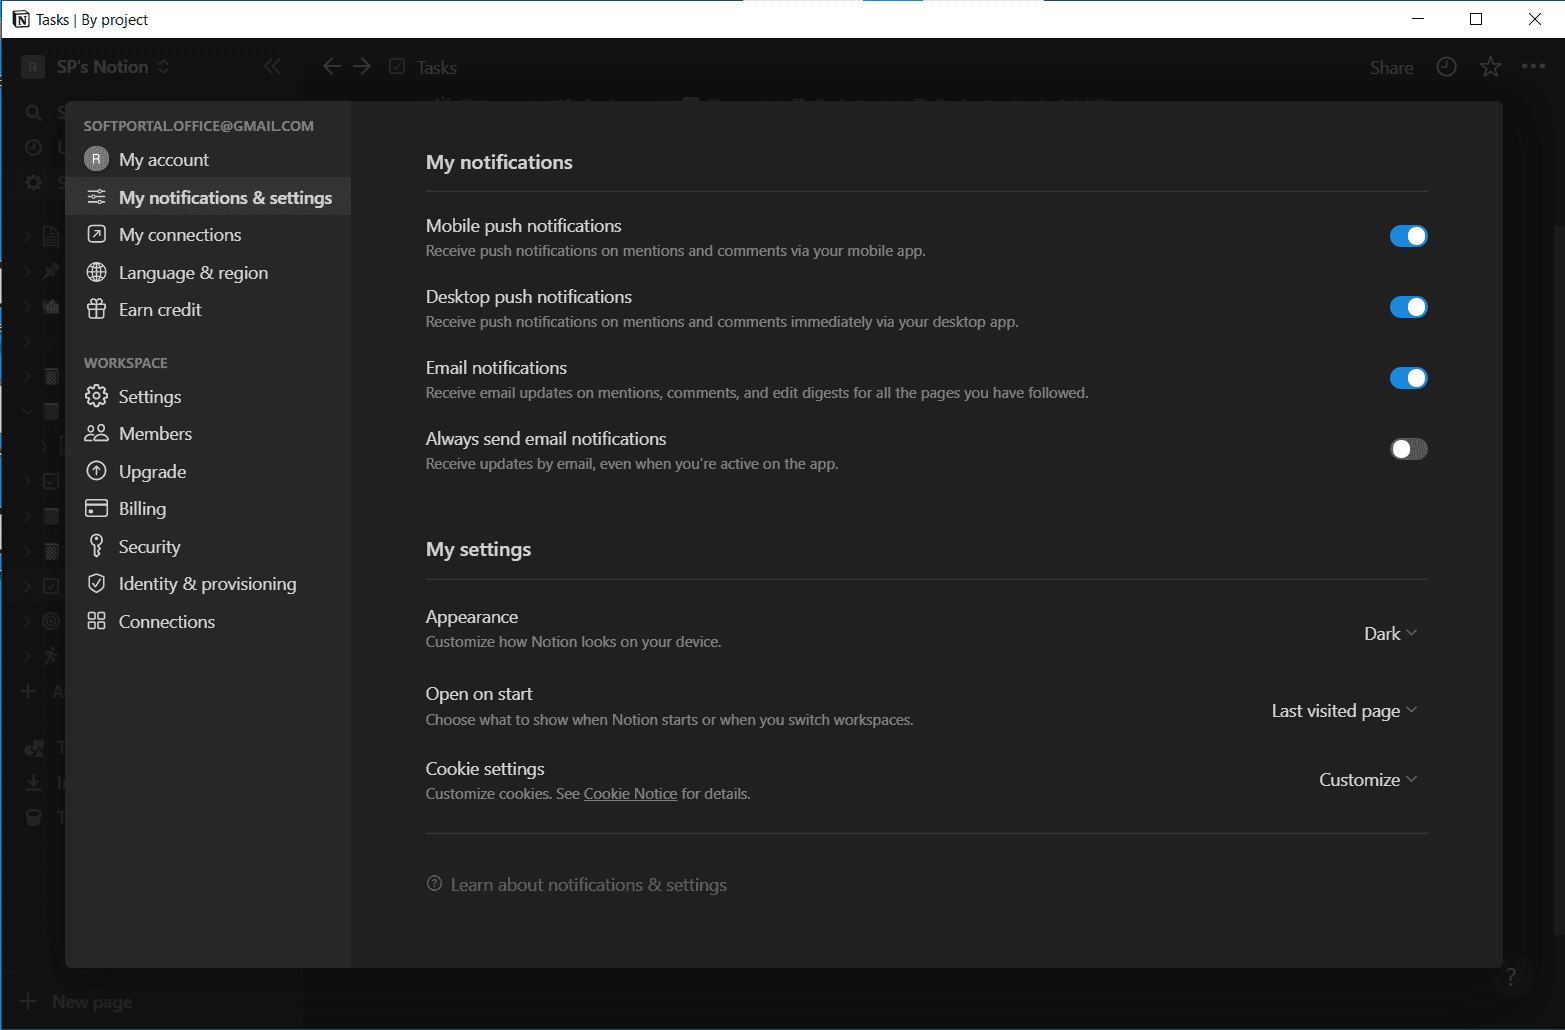1565x1030 pixels.
Task: Switch to Members settings section
Action: (155, 434)
